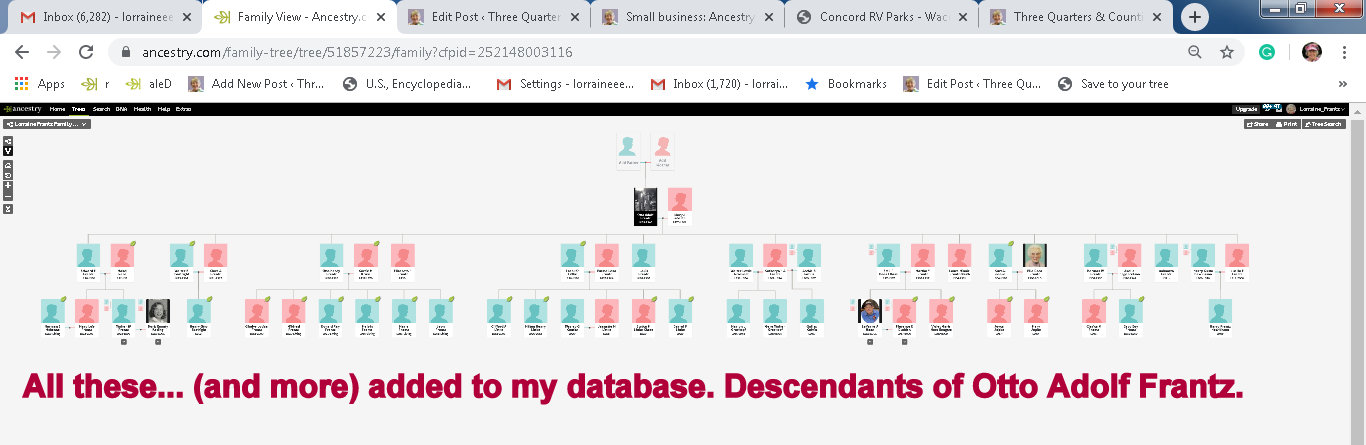Expand hidden bookmarks overflow chevron
The width and height of the screenshot is (1366, 445).
[1343, 84]
